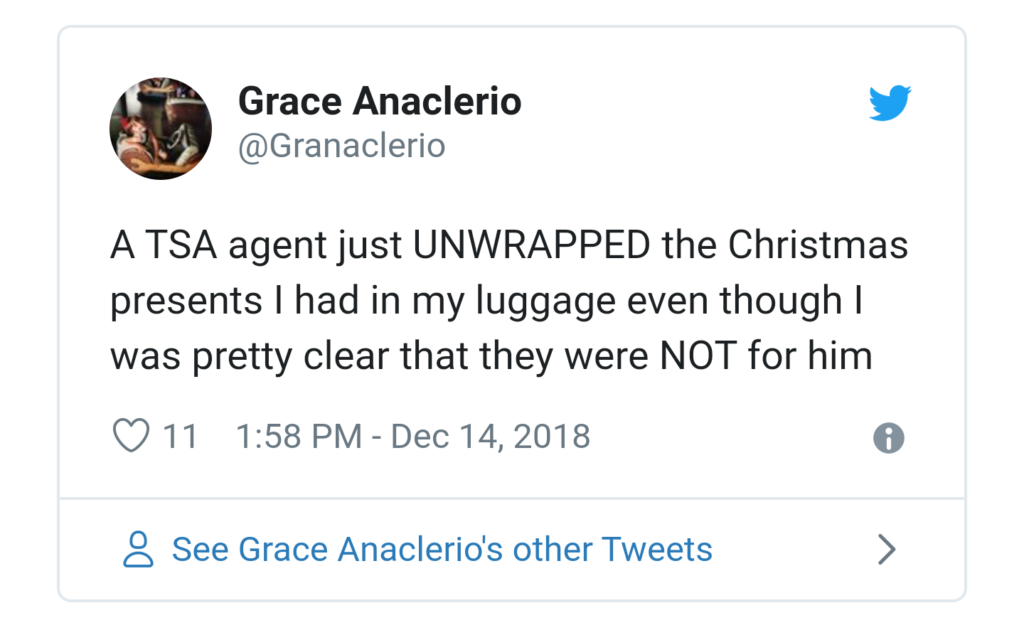Open the Grace Anaclerio display name
Viewport: 1024px width, 630px height.
379,101
